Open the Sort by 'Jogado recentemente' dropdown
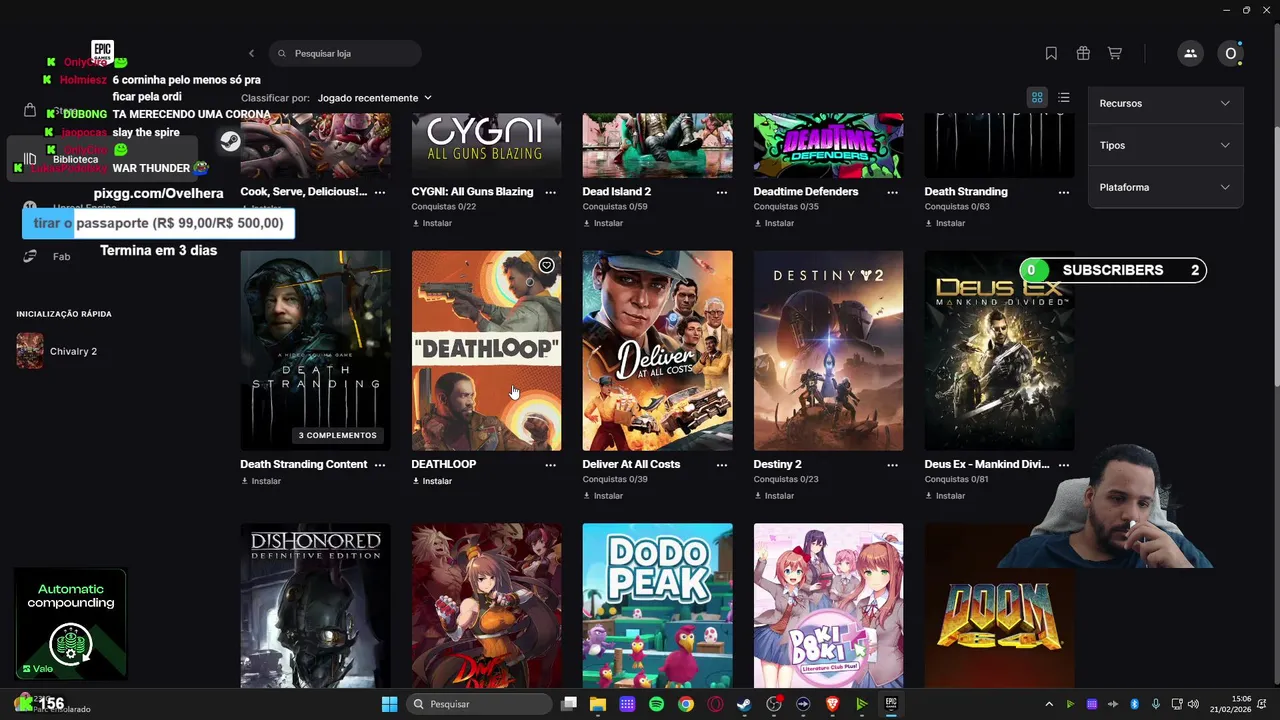Image resolution: width=1280 pixels, height=720 pixels. [x=375, y=98]
